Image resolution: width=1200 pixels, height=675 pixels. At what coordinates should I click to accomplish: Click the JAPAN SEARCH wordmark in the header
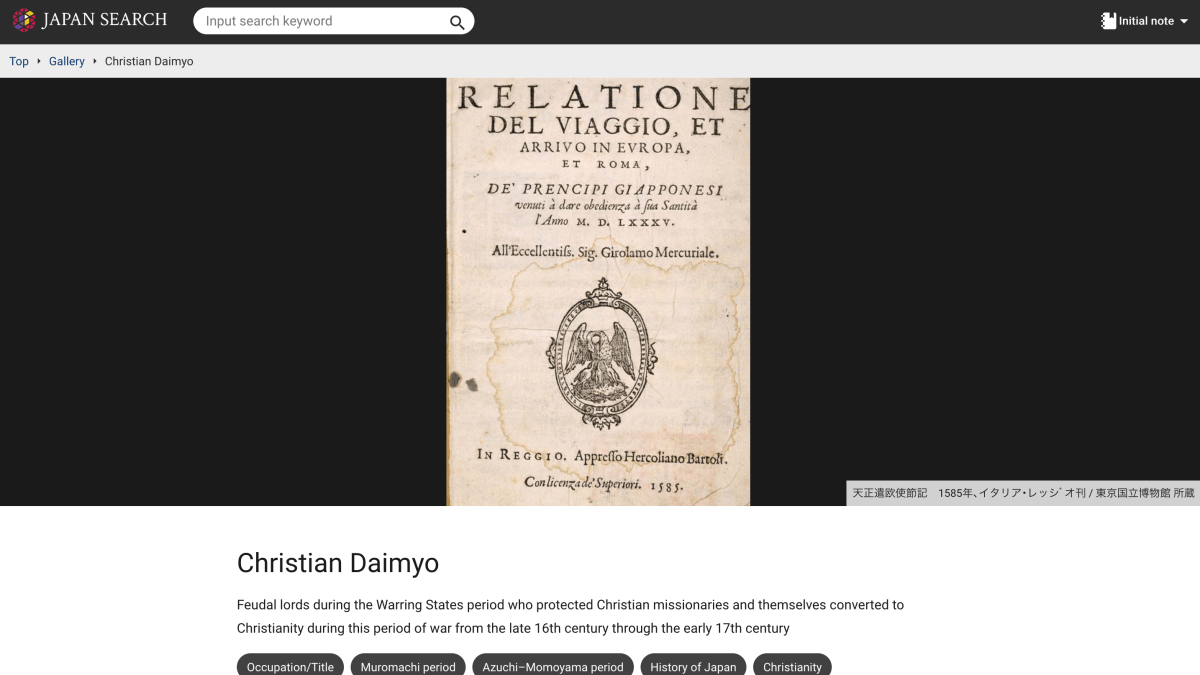tap(105, 19)
